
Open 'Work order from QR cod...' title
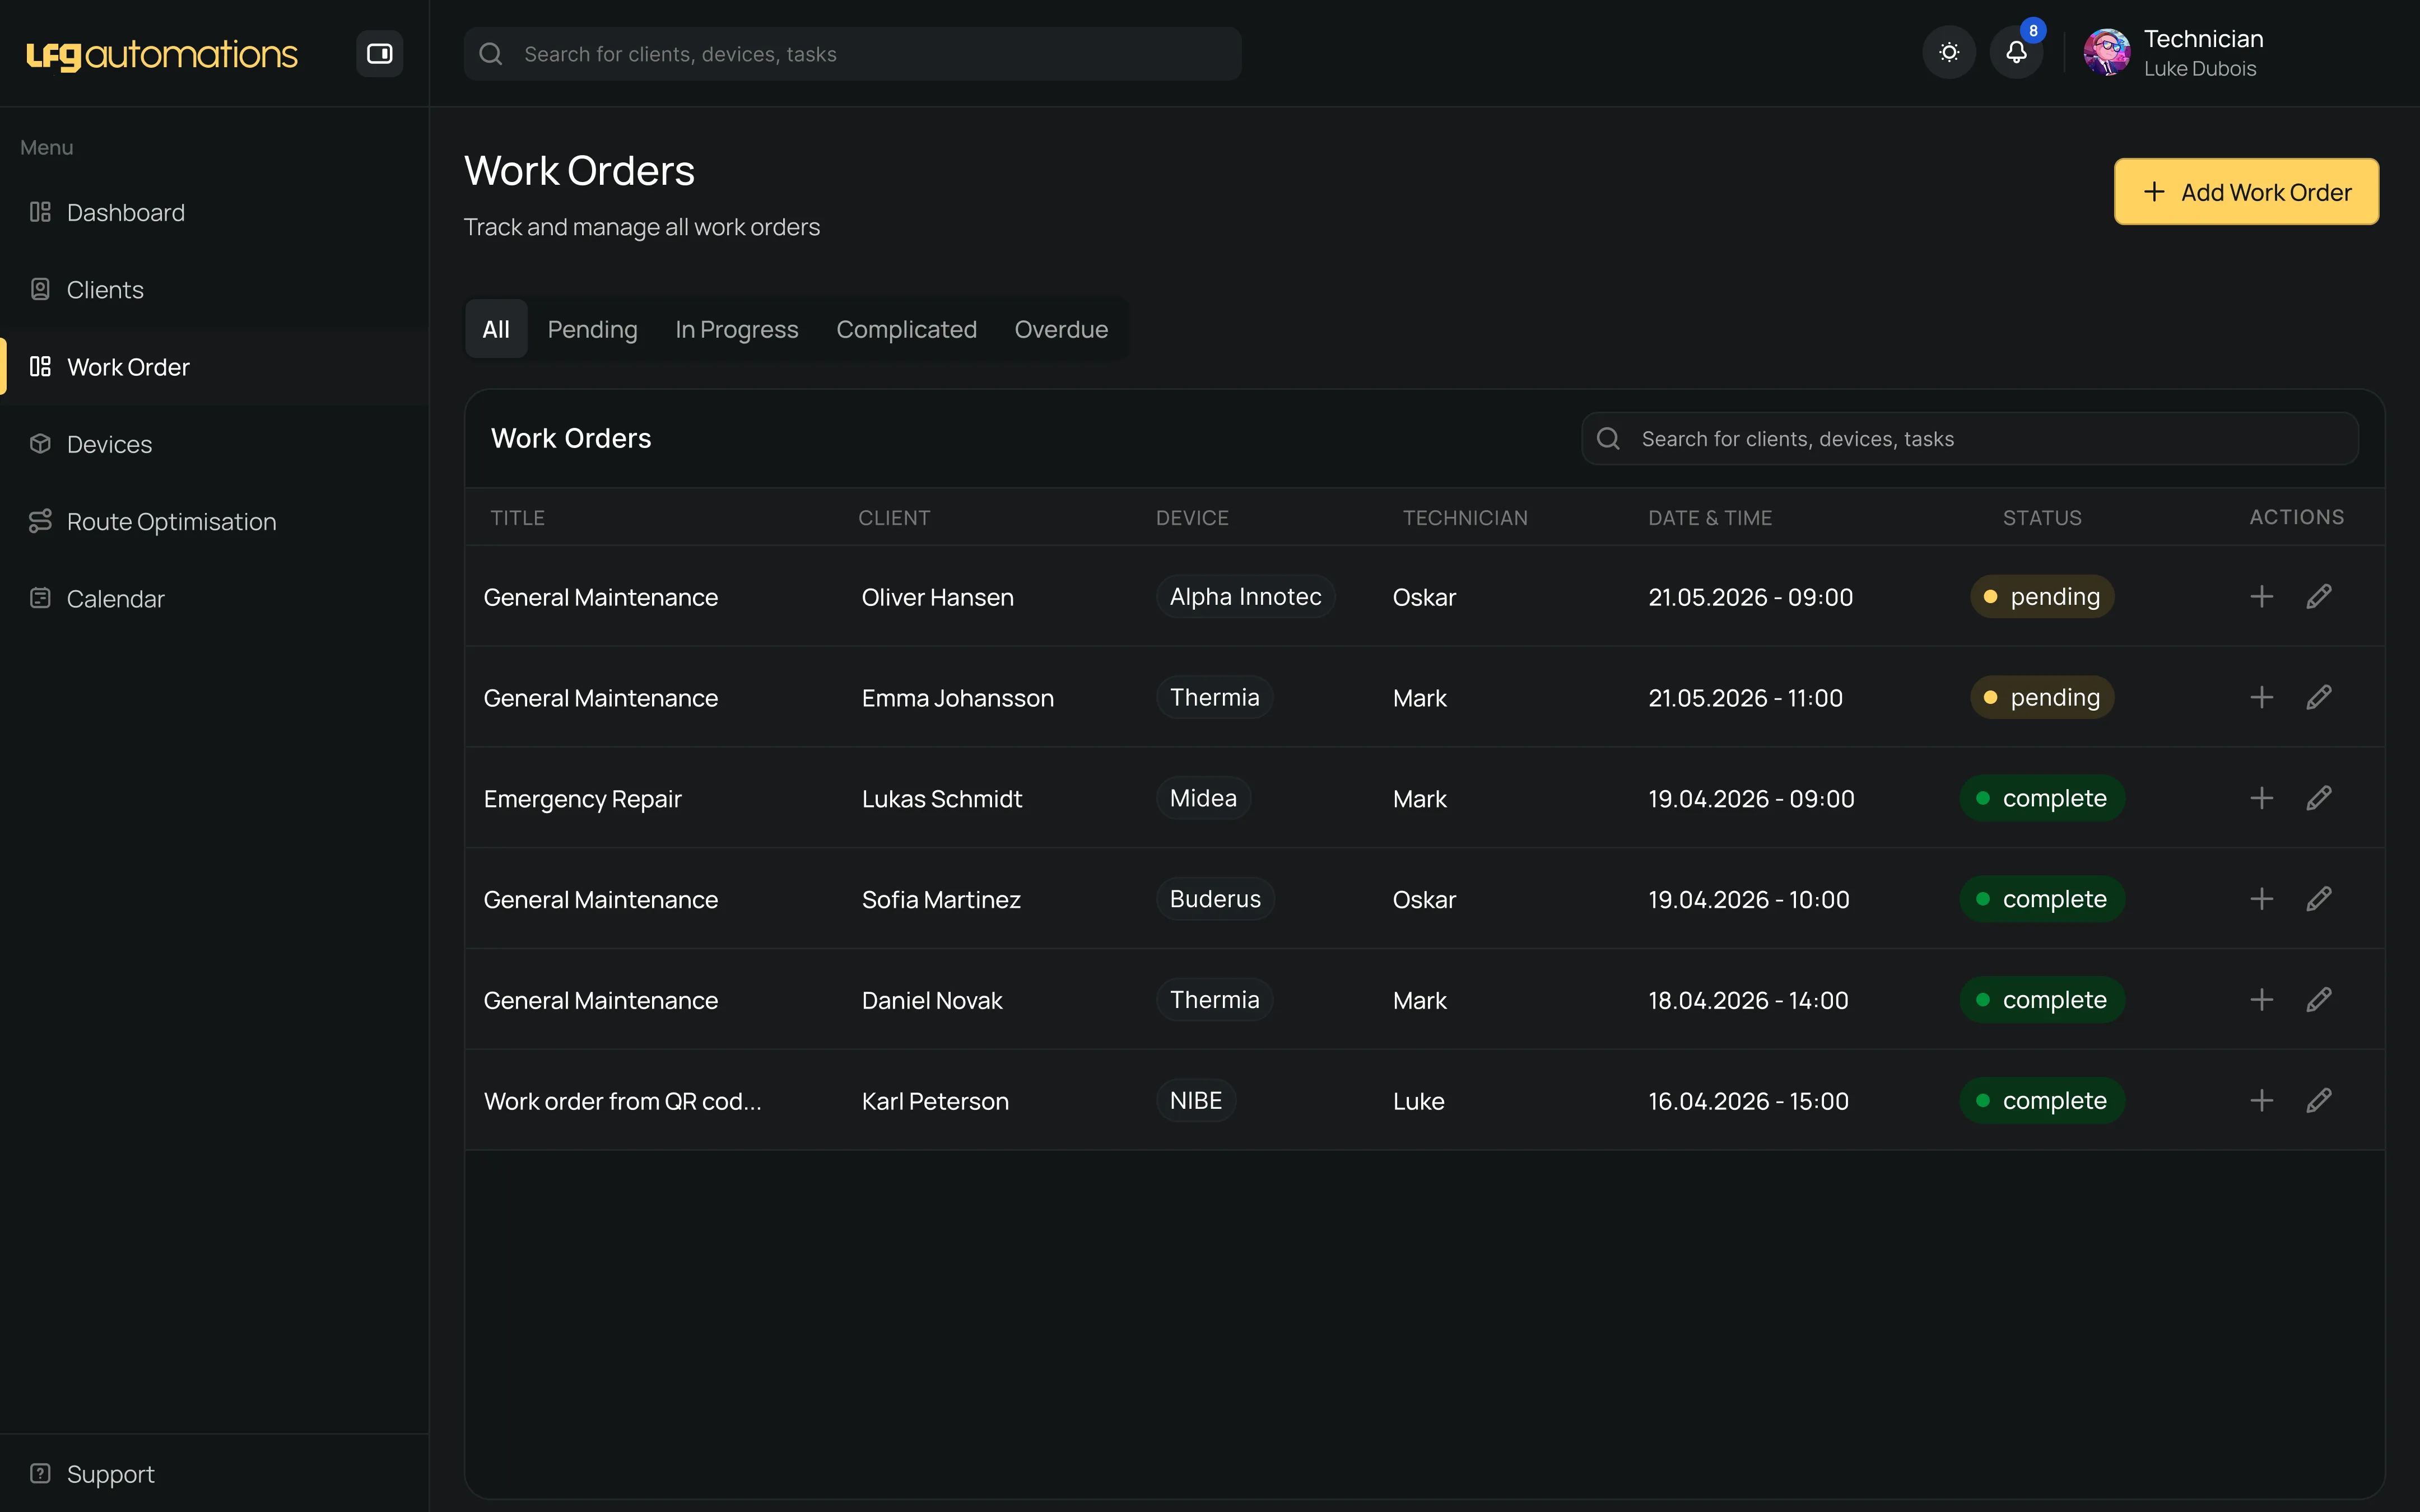tap(622, 1101)
